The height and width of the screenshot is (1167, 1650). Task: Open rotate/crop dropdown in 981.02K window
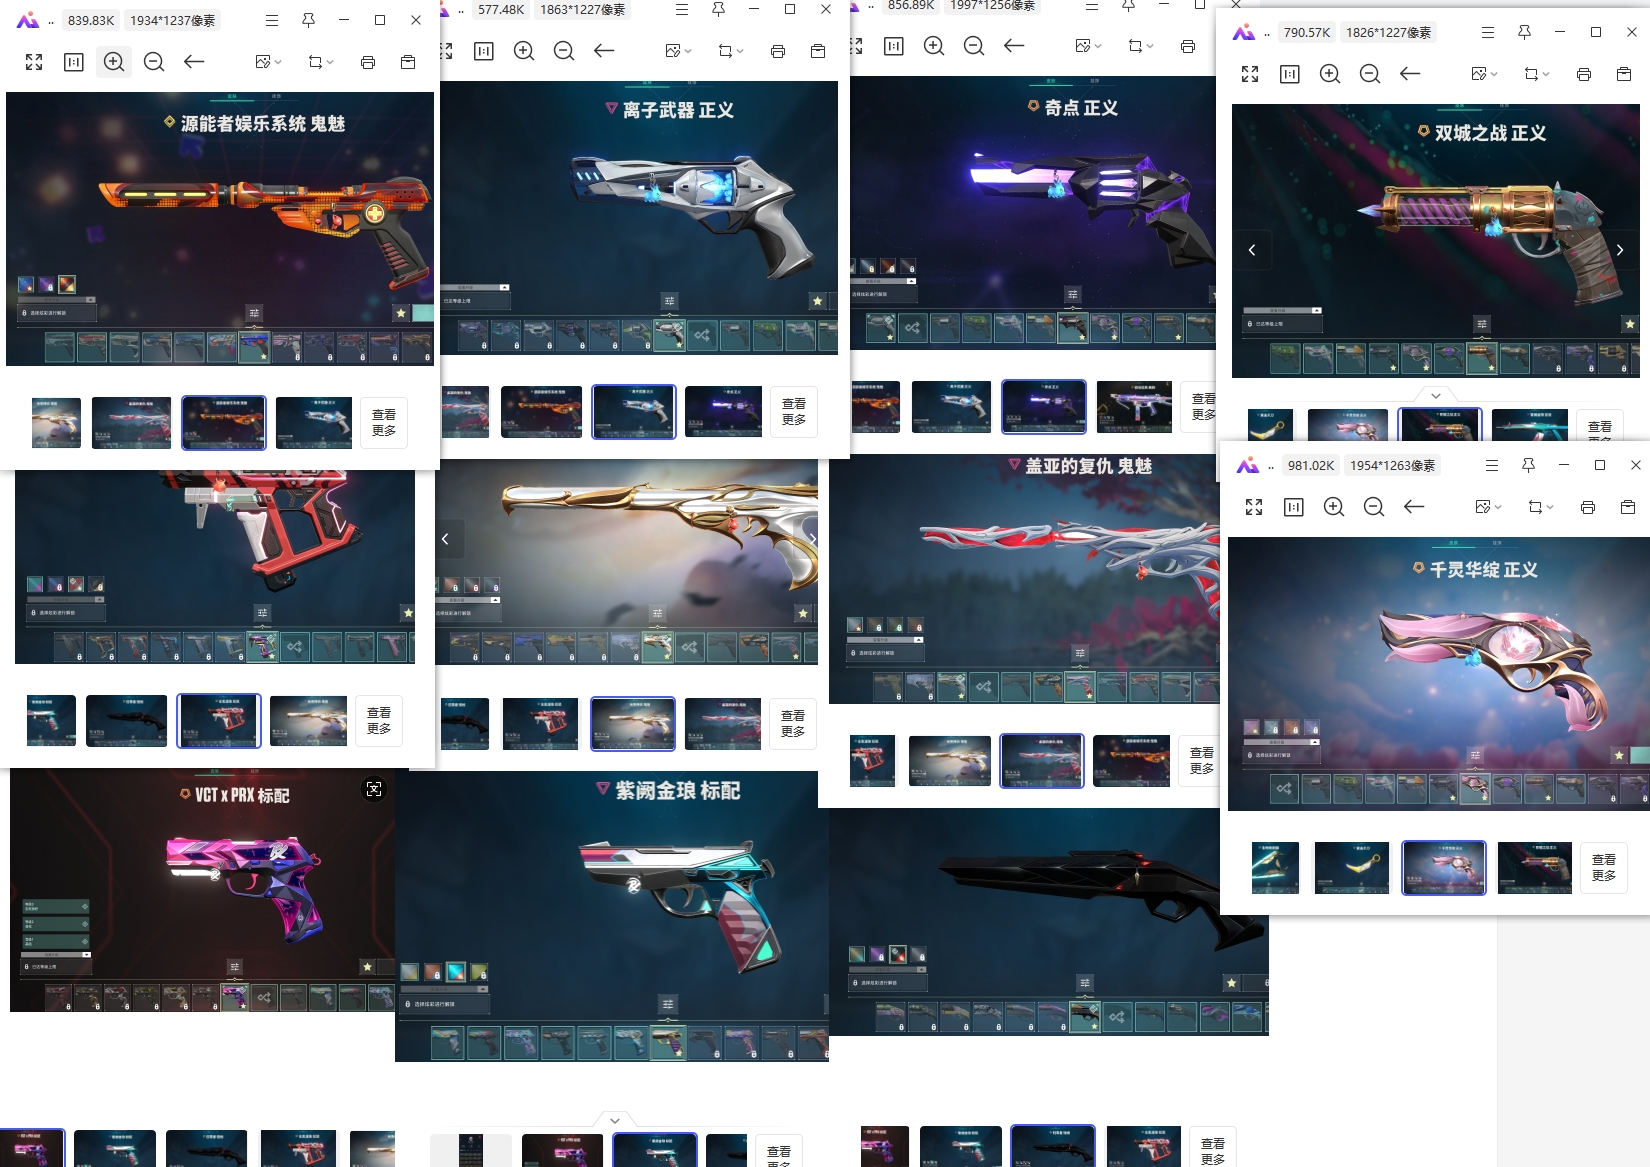coord(1540,507)
